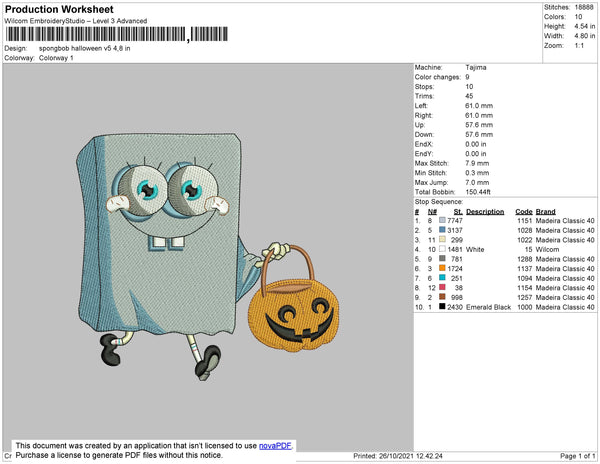600x464 pixels.
Task: Click the Zoom value '1:1'
Action: (x=579, y=46)
